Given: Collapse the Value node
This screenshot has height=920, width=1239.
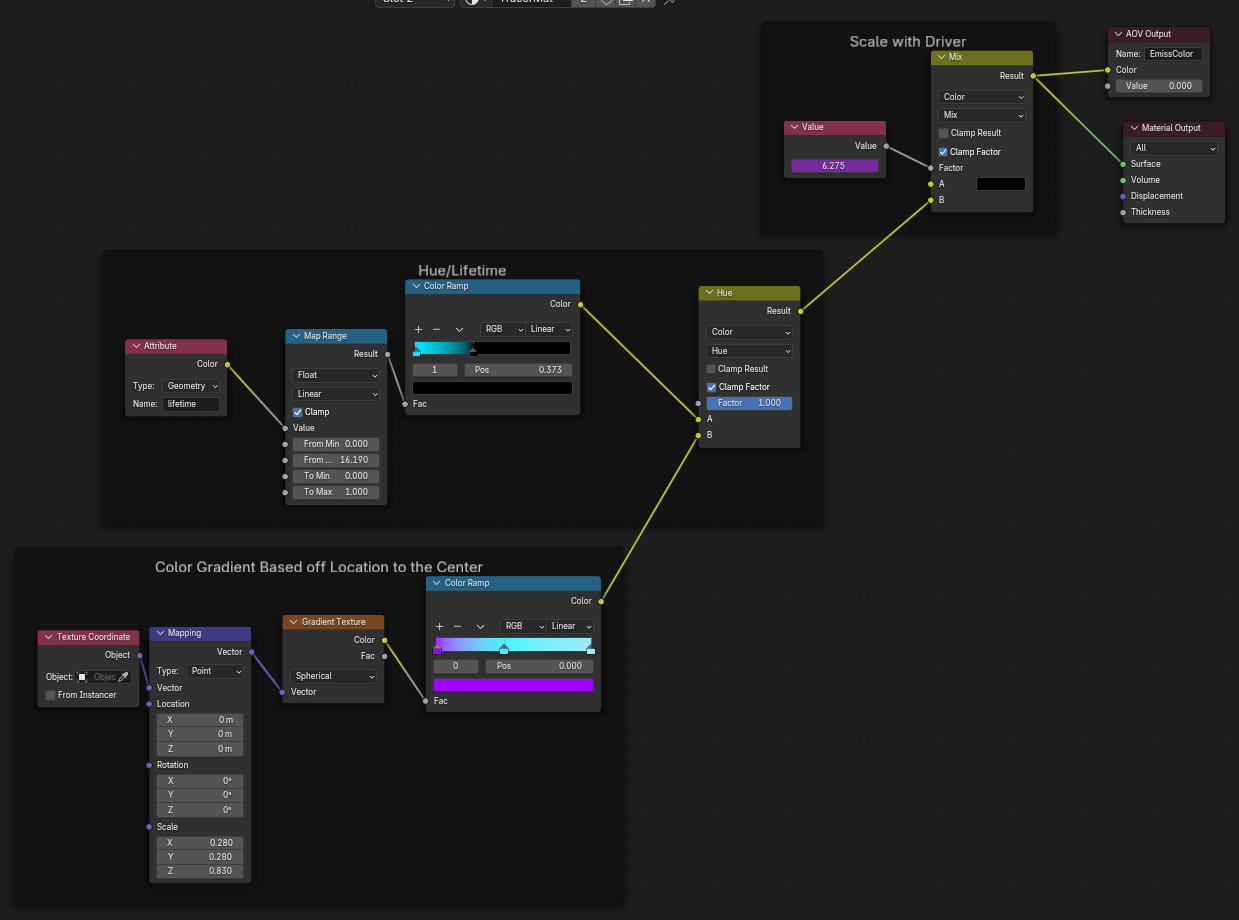Looking at the screenshot, I should point(793,128).
